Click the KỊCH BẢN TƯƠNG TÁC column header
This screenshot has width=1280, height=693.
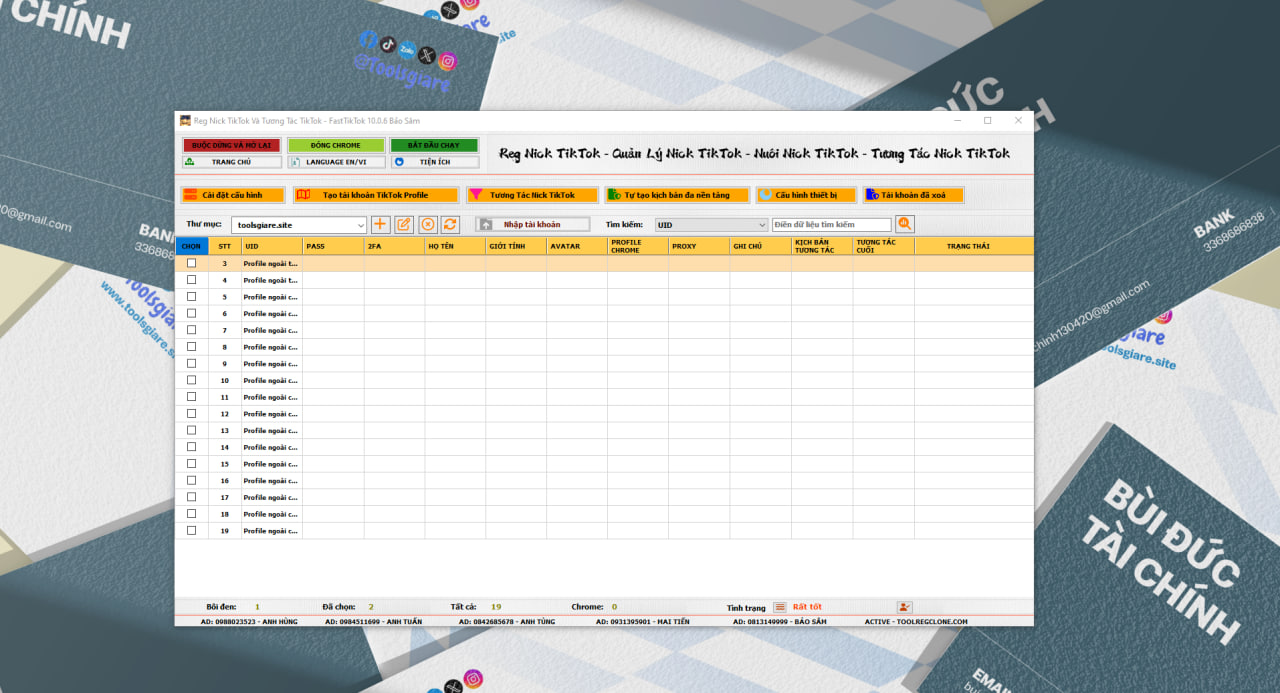(822, 246)
